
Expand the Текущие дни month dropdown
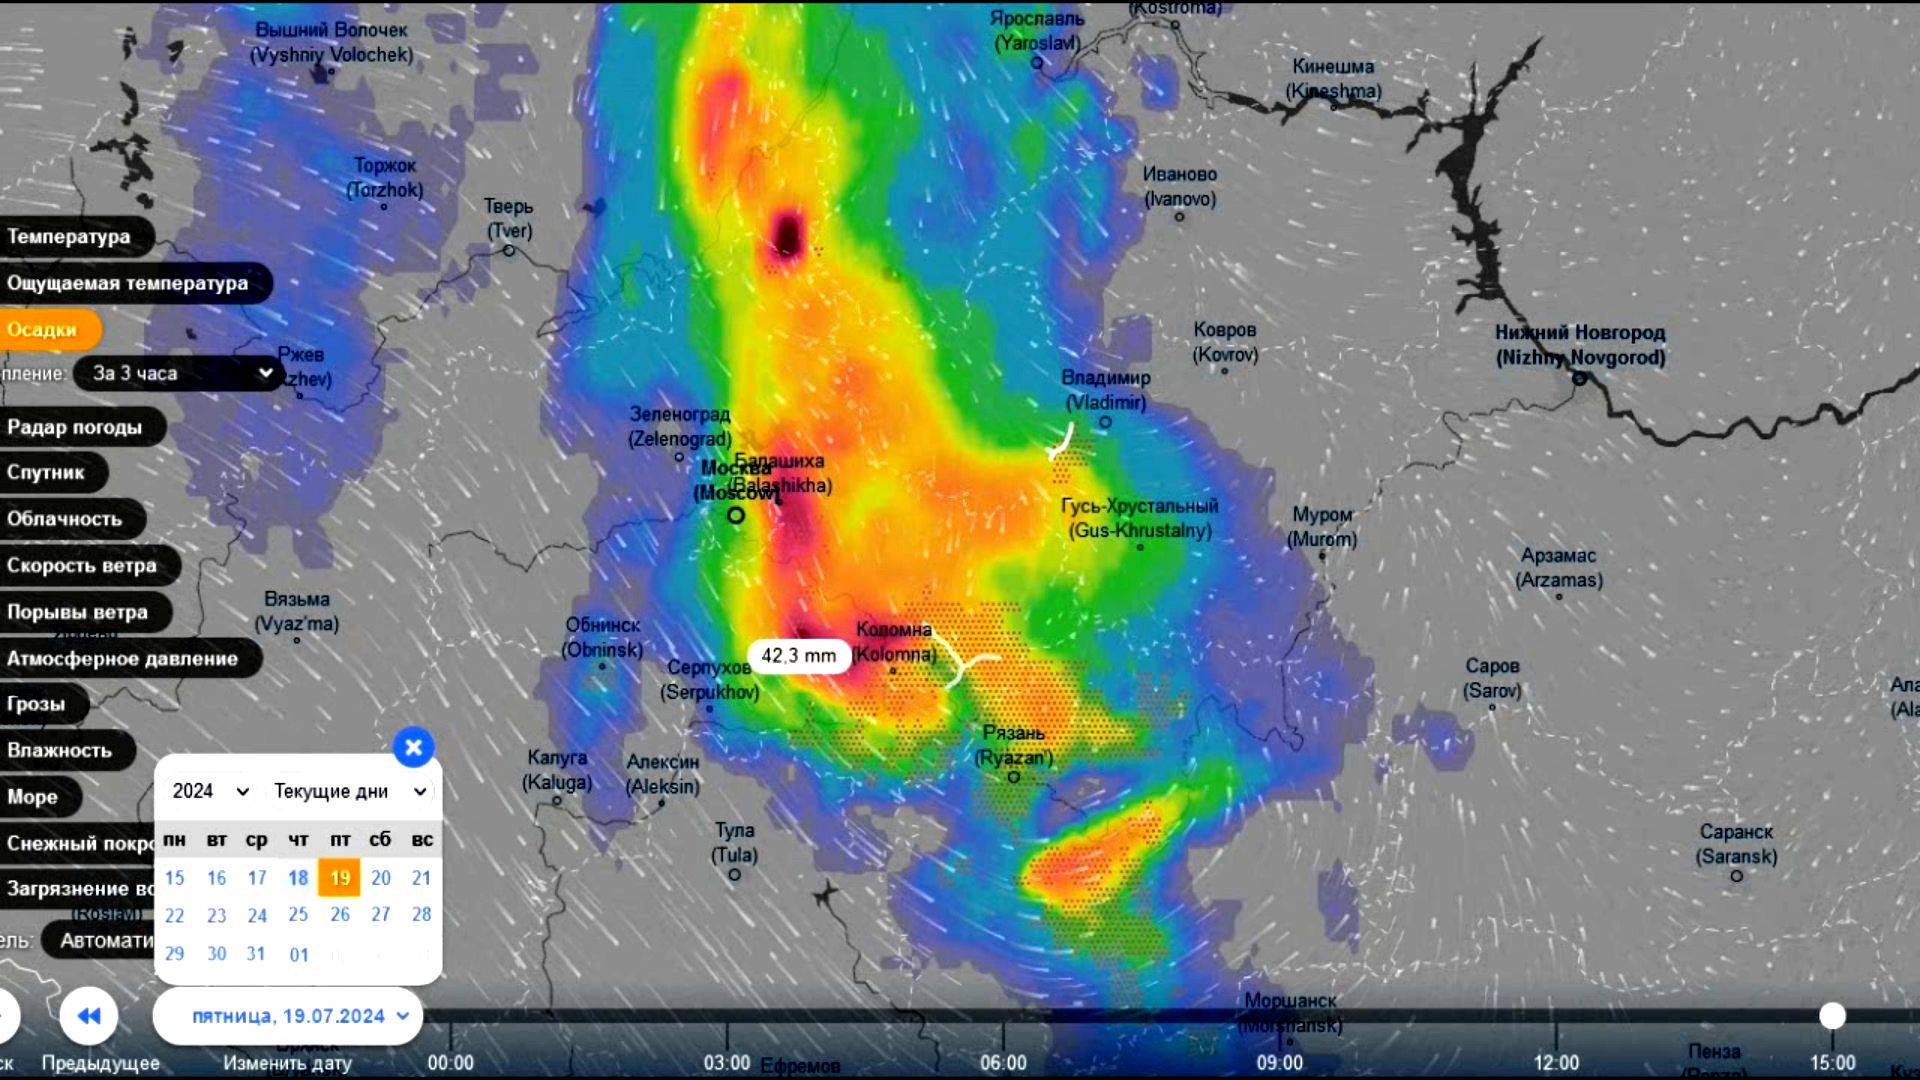click(350, 791)
